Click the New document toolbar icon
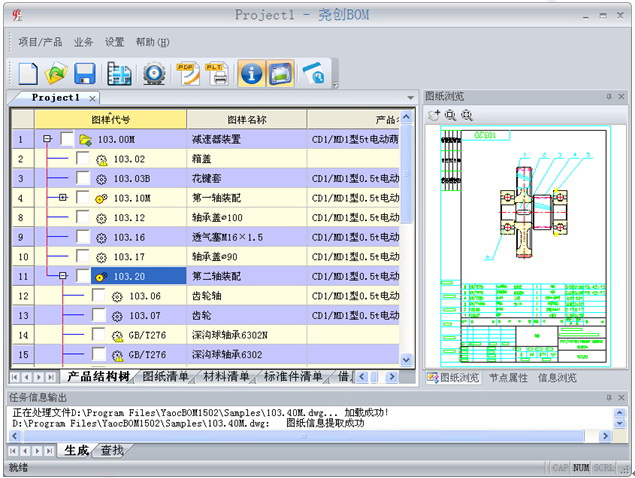 (x=27, y=73)
